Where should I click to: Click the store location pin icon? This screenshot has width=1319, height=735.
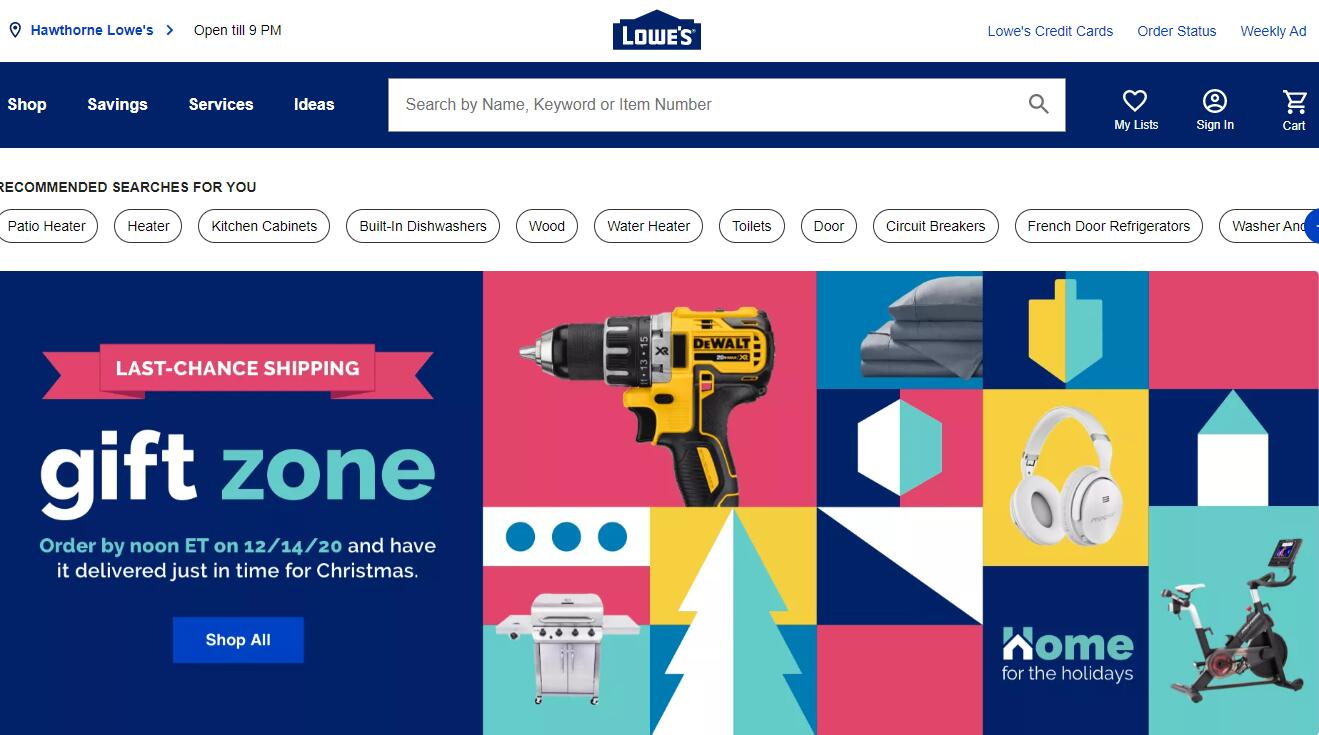click(x=15, y=30)
